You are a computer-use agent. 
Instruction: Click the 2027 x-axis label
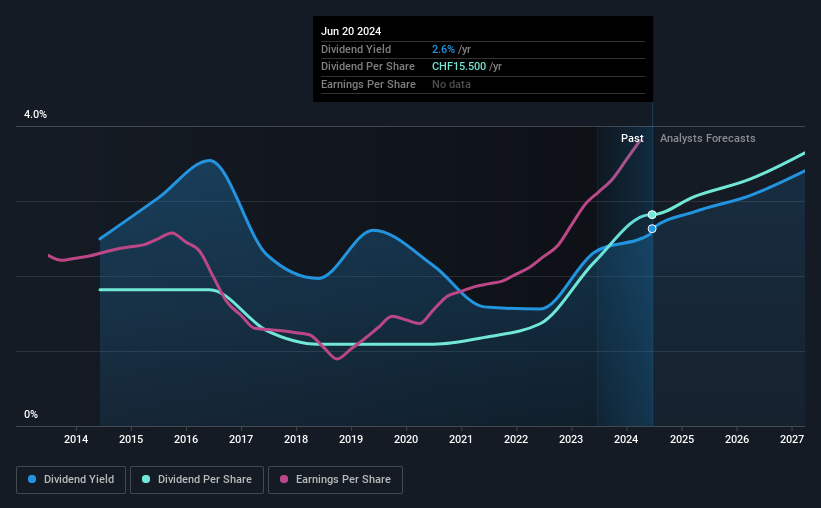click(x=792, y=439)
